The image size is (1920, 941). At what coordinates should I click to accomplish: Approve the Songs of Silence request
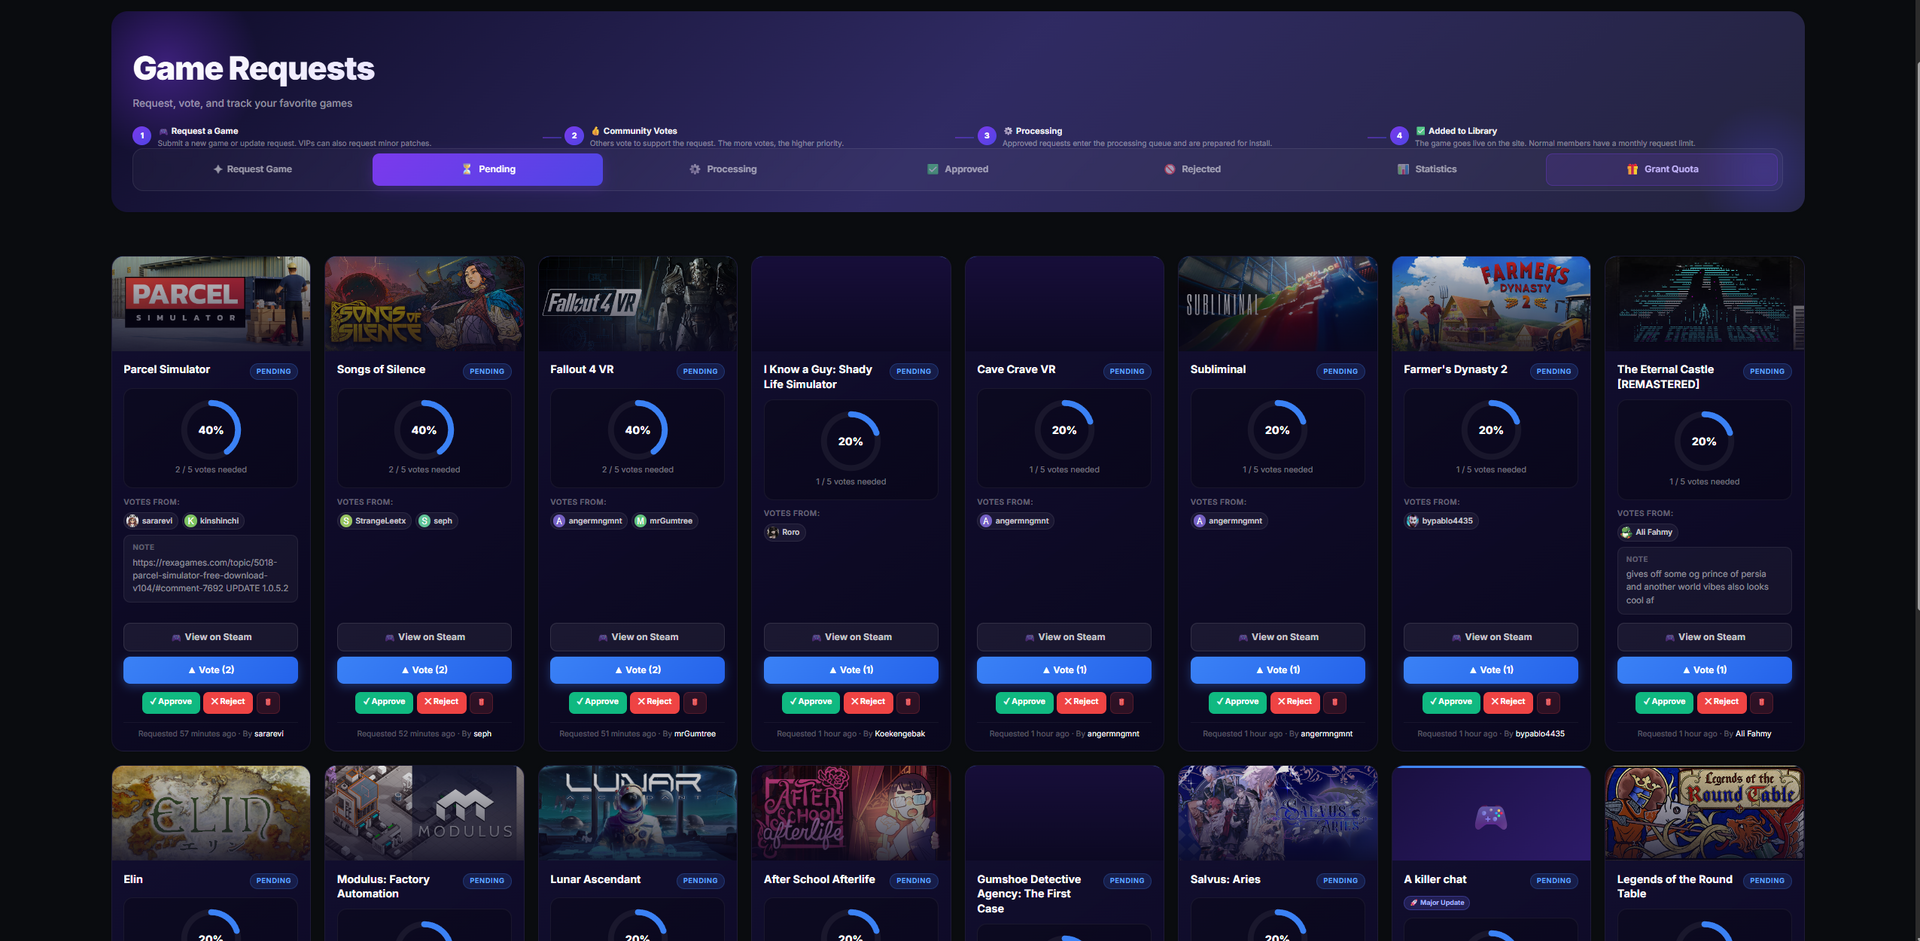pos(384,702)
